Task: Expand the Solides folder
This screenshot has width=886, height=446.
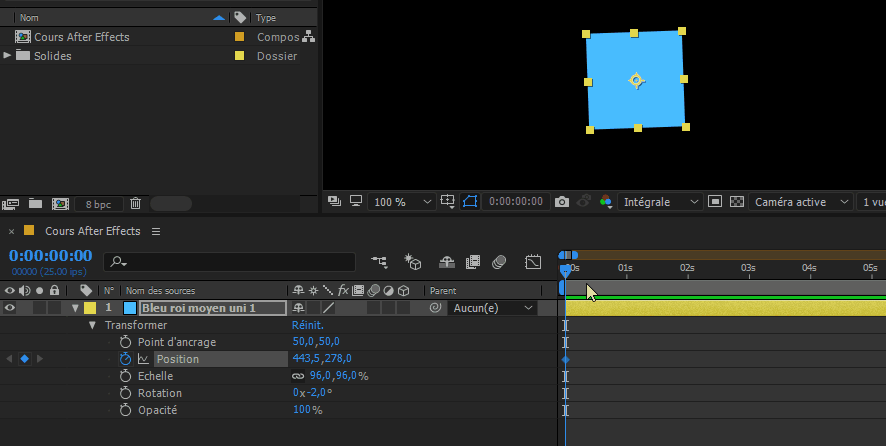Action: (7, 55)
